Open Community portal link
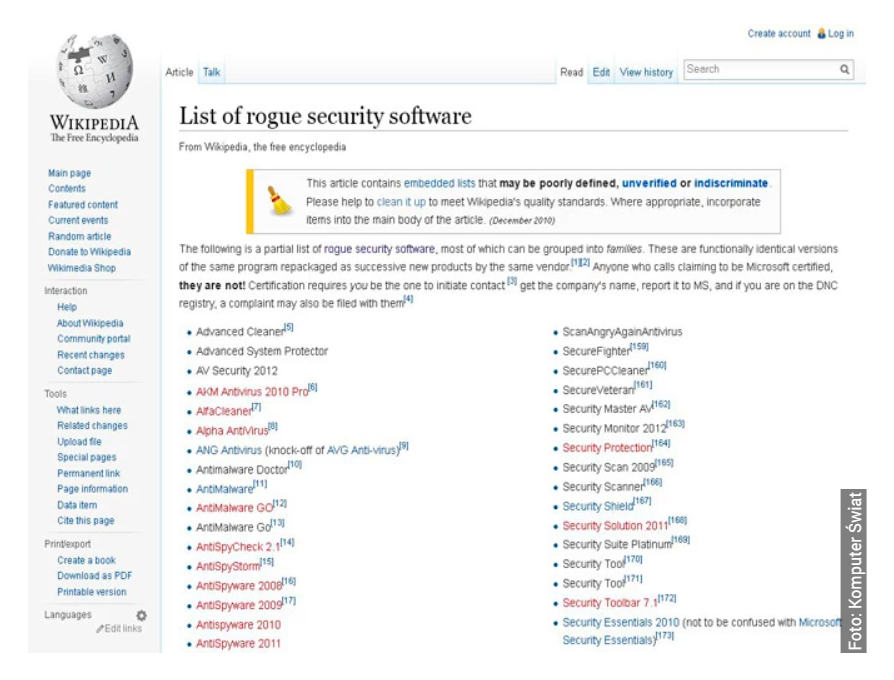Viewport: 894px width, 680px height. click(94, 339)
